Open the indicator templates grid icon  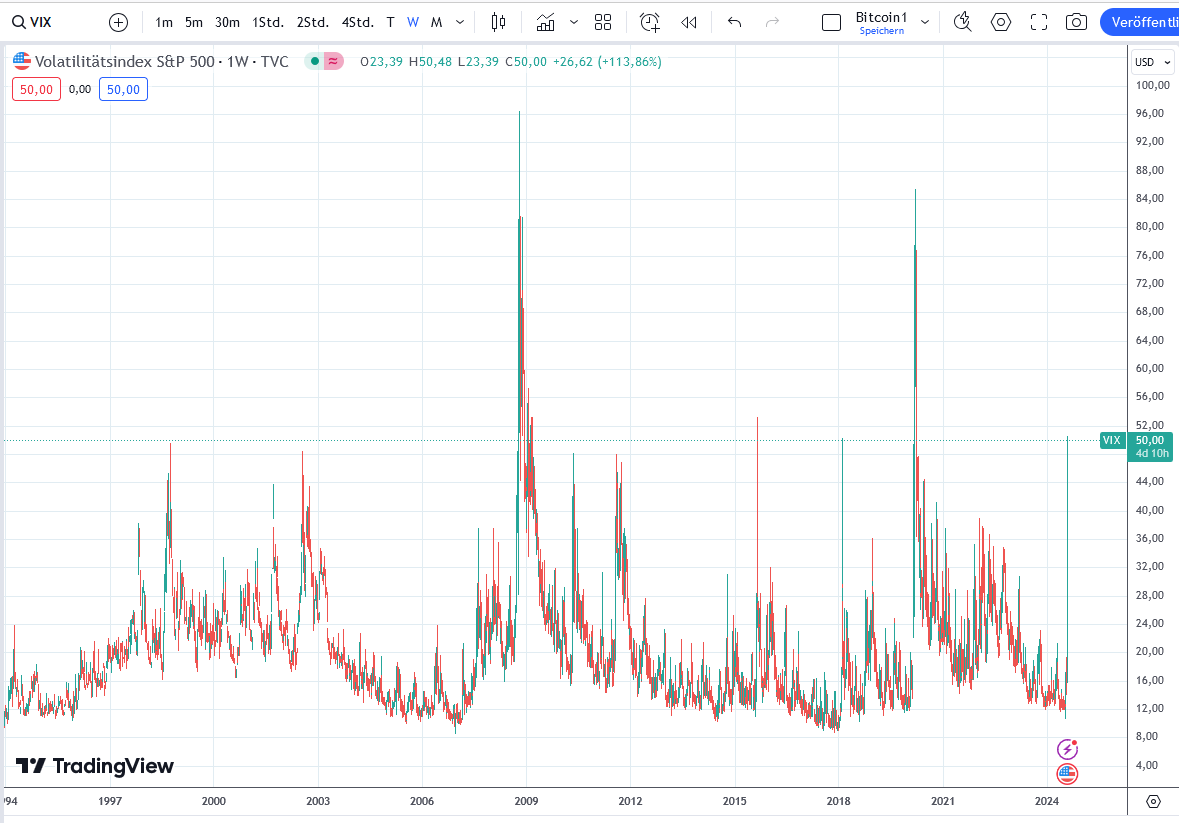coord(603,22)
